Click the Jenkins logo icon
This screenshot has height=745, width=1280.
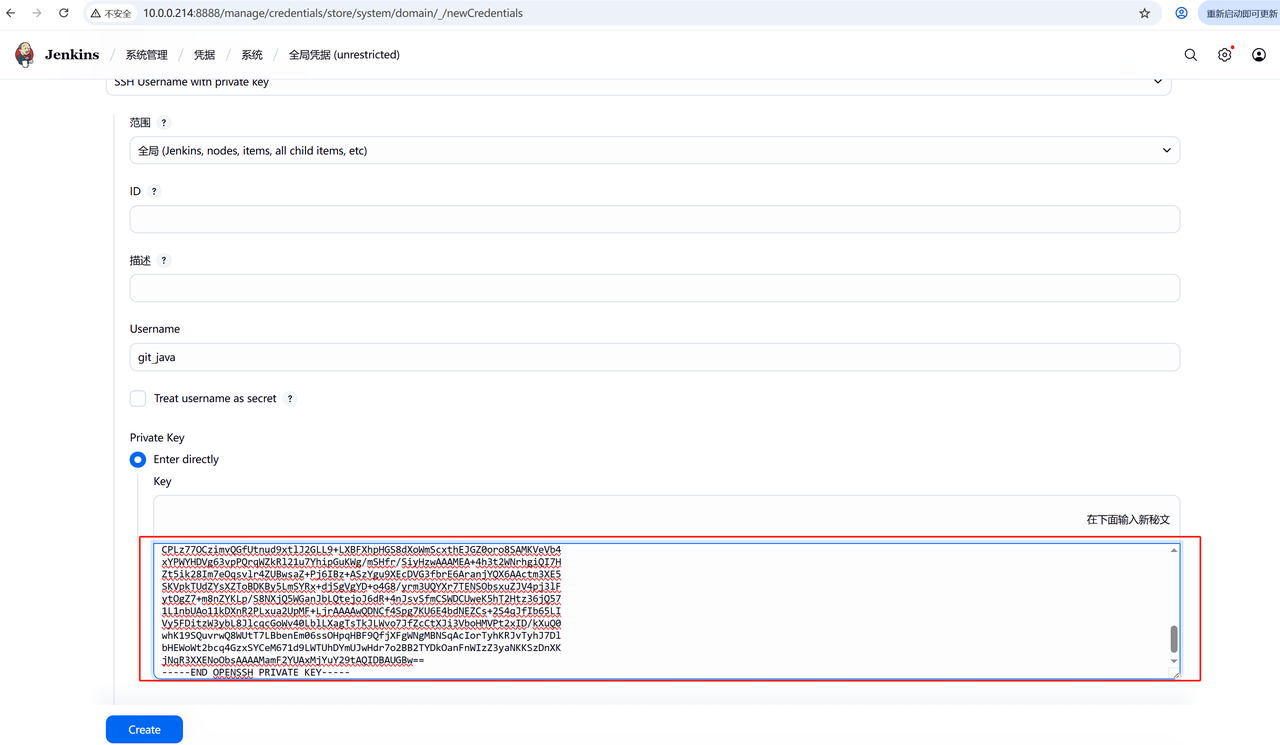point(25,55)
